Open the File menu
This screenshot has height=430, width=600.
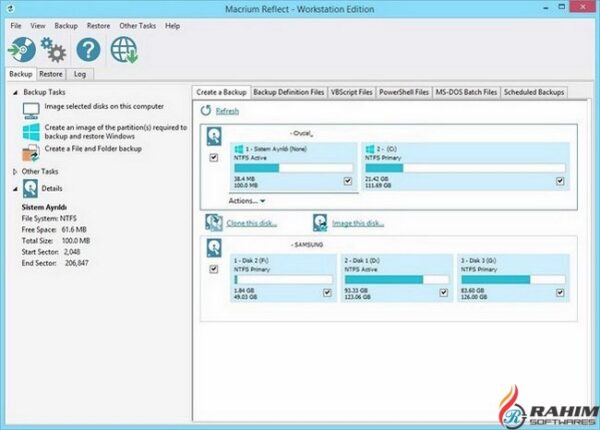(16, 26)
